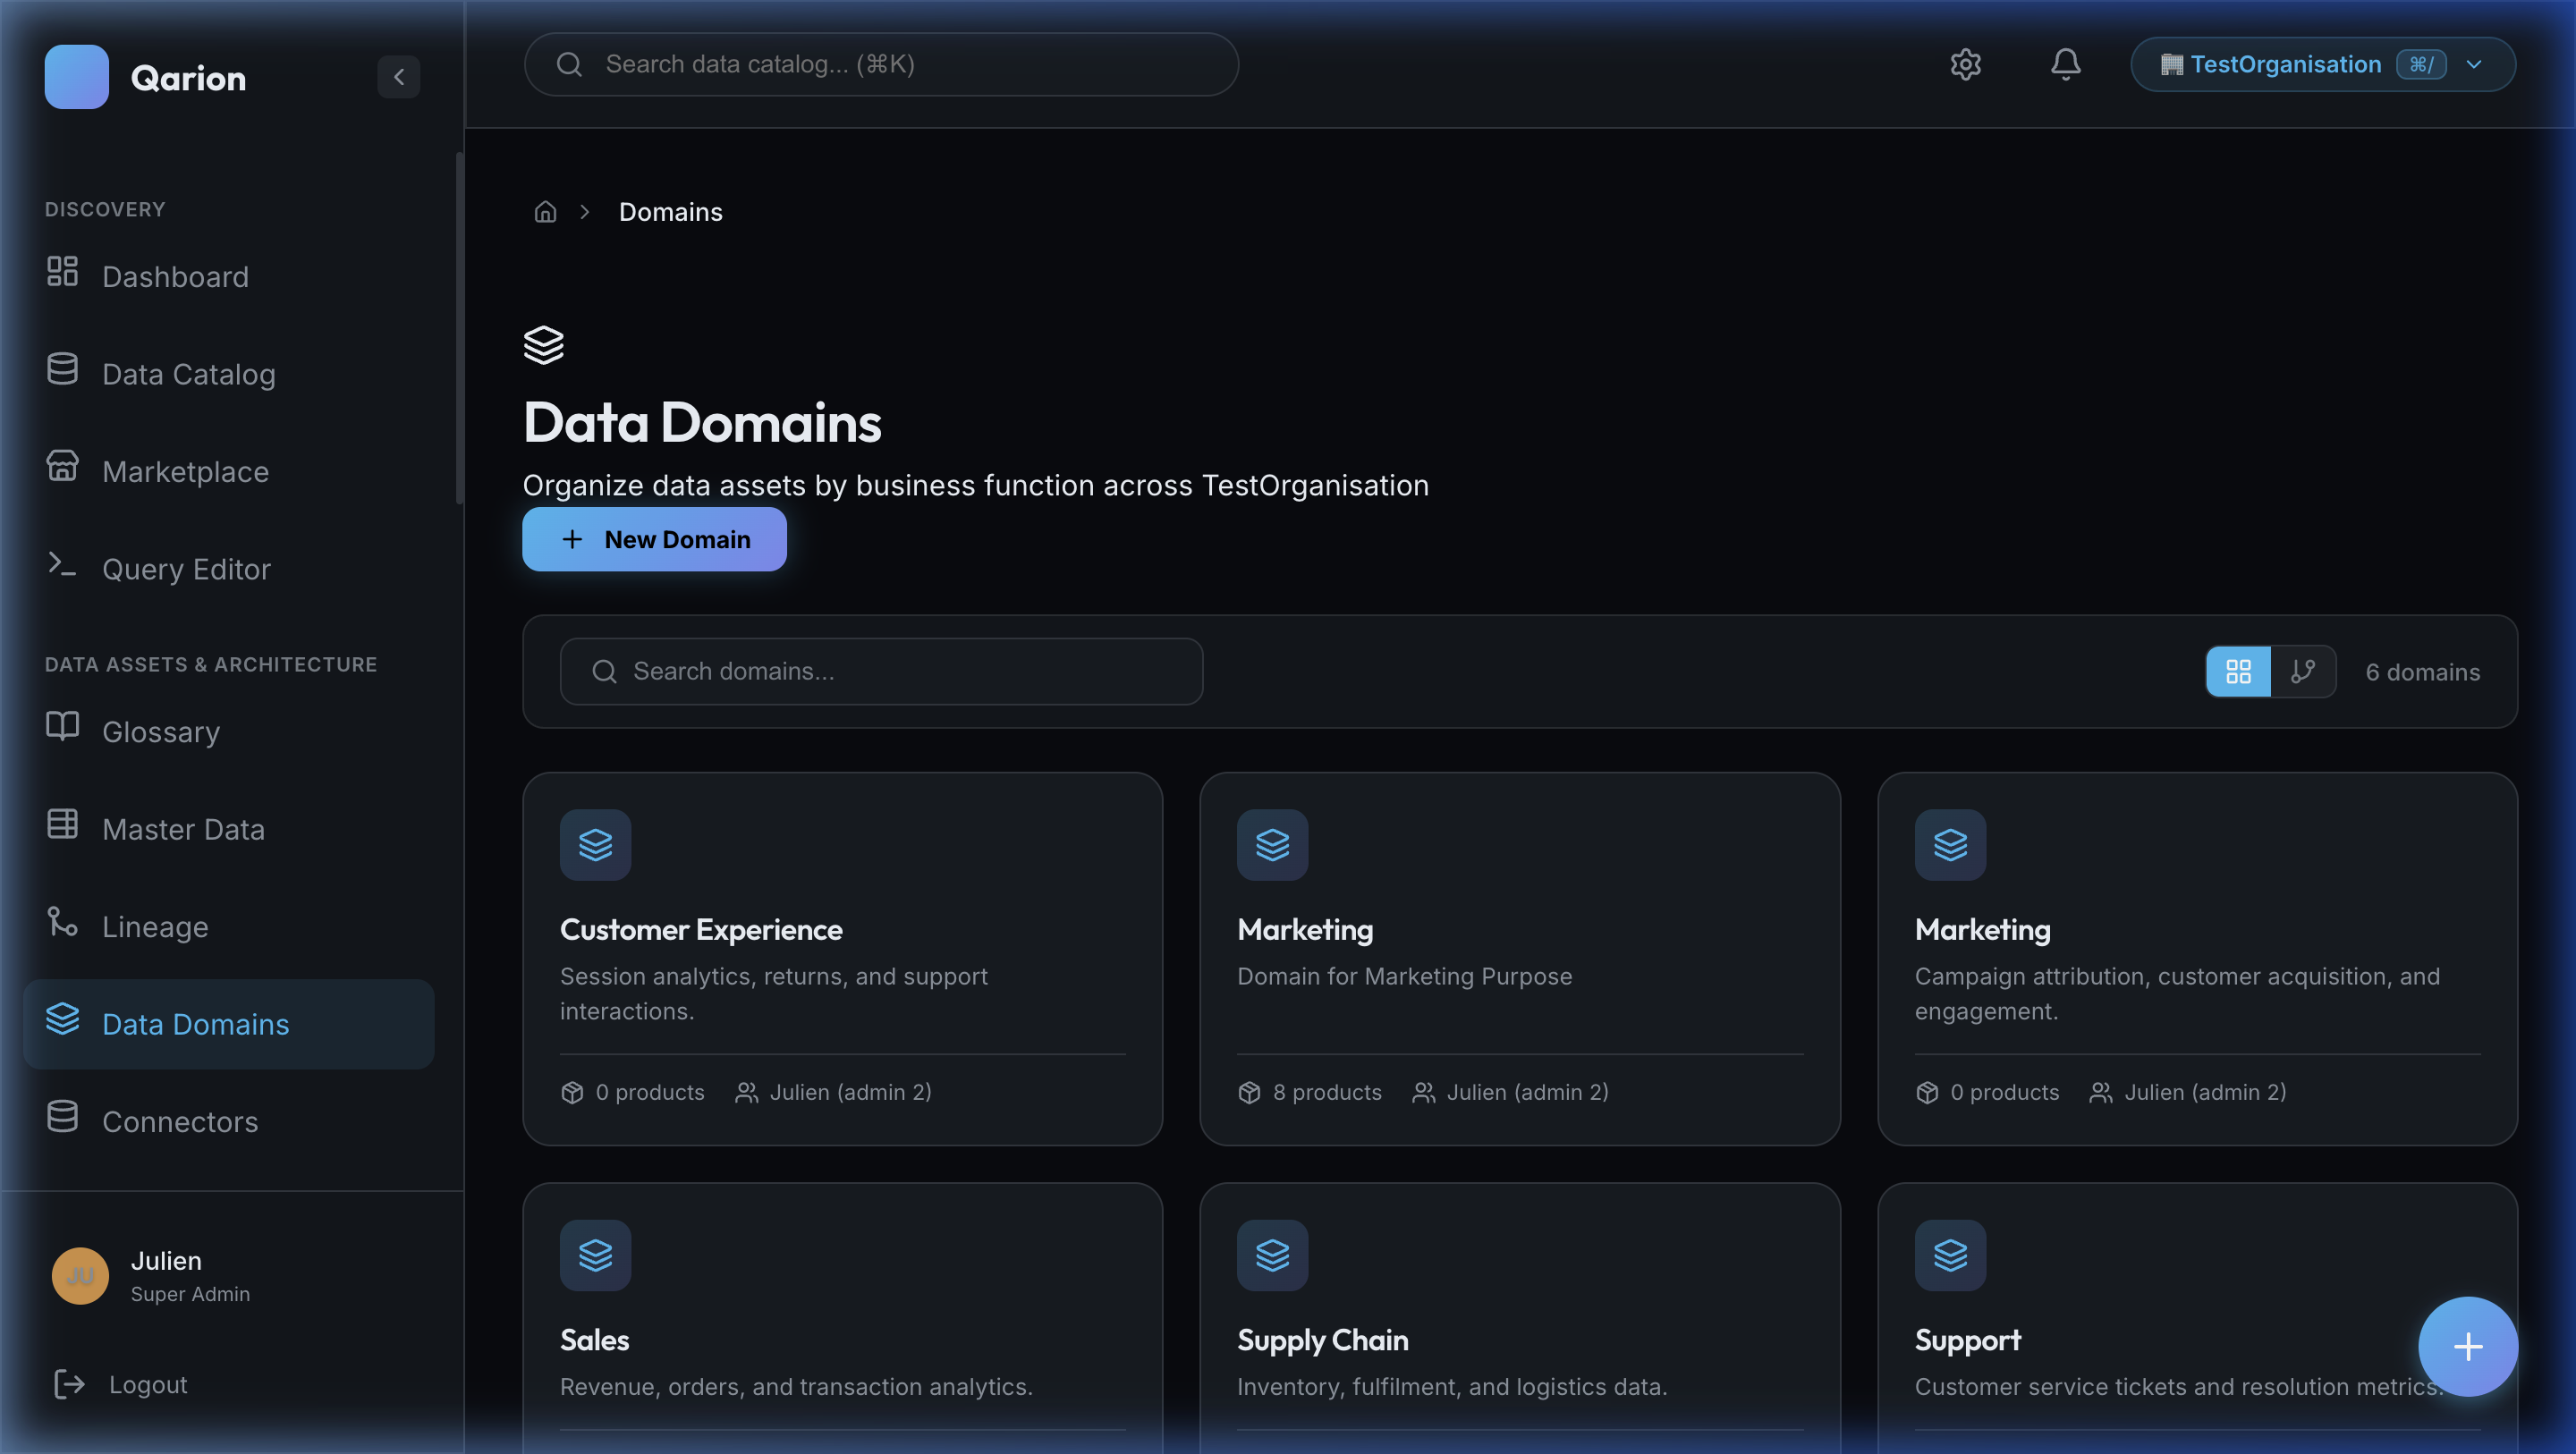Click the Supply Chain domain layers icon
2576x1454 pixels.
tap(1272, 1255)
